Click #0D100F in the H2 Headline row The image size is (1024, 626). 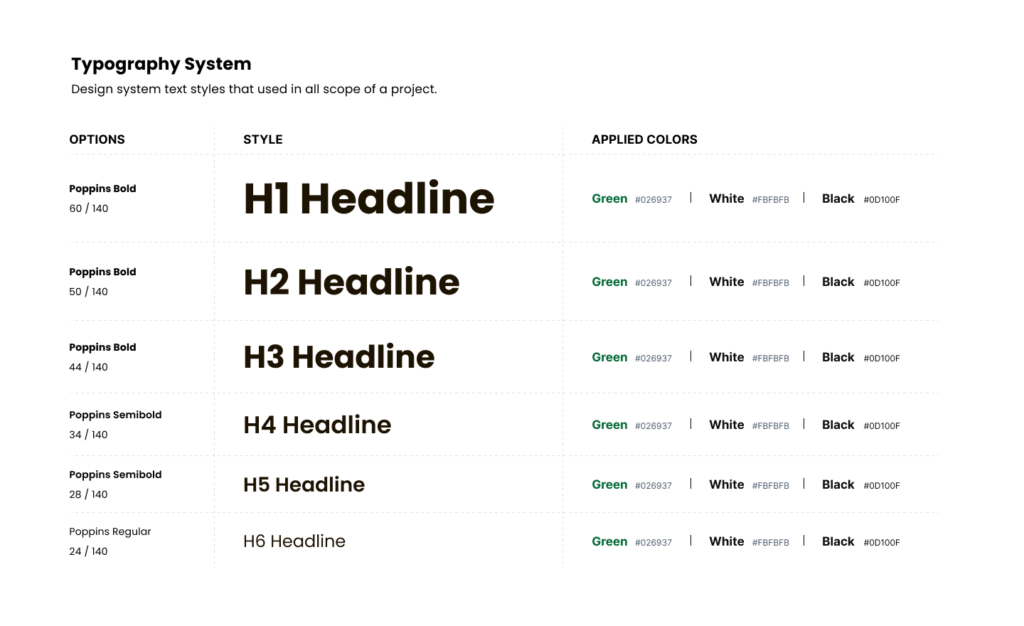pos(882,283)
